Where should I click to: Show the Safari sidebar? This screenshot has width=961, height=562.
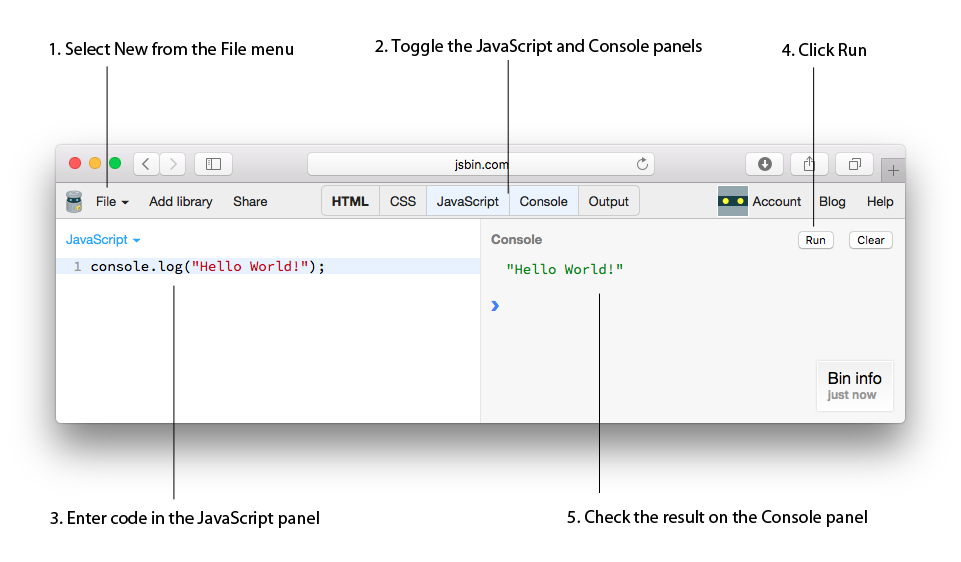(x=213, y=164)
